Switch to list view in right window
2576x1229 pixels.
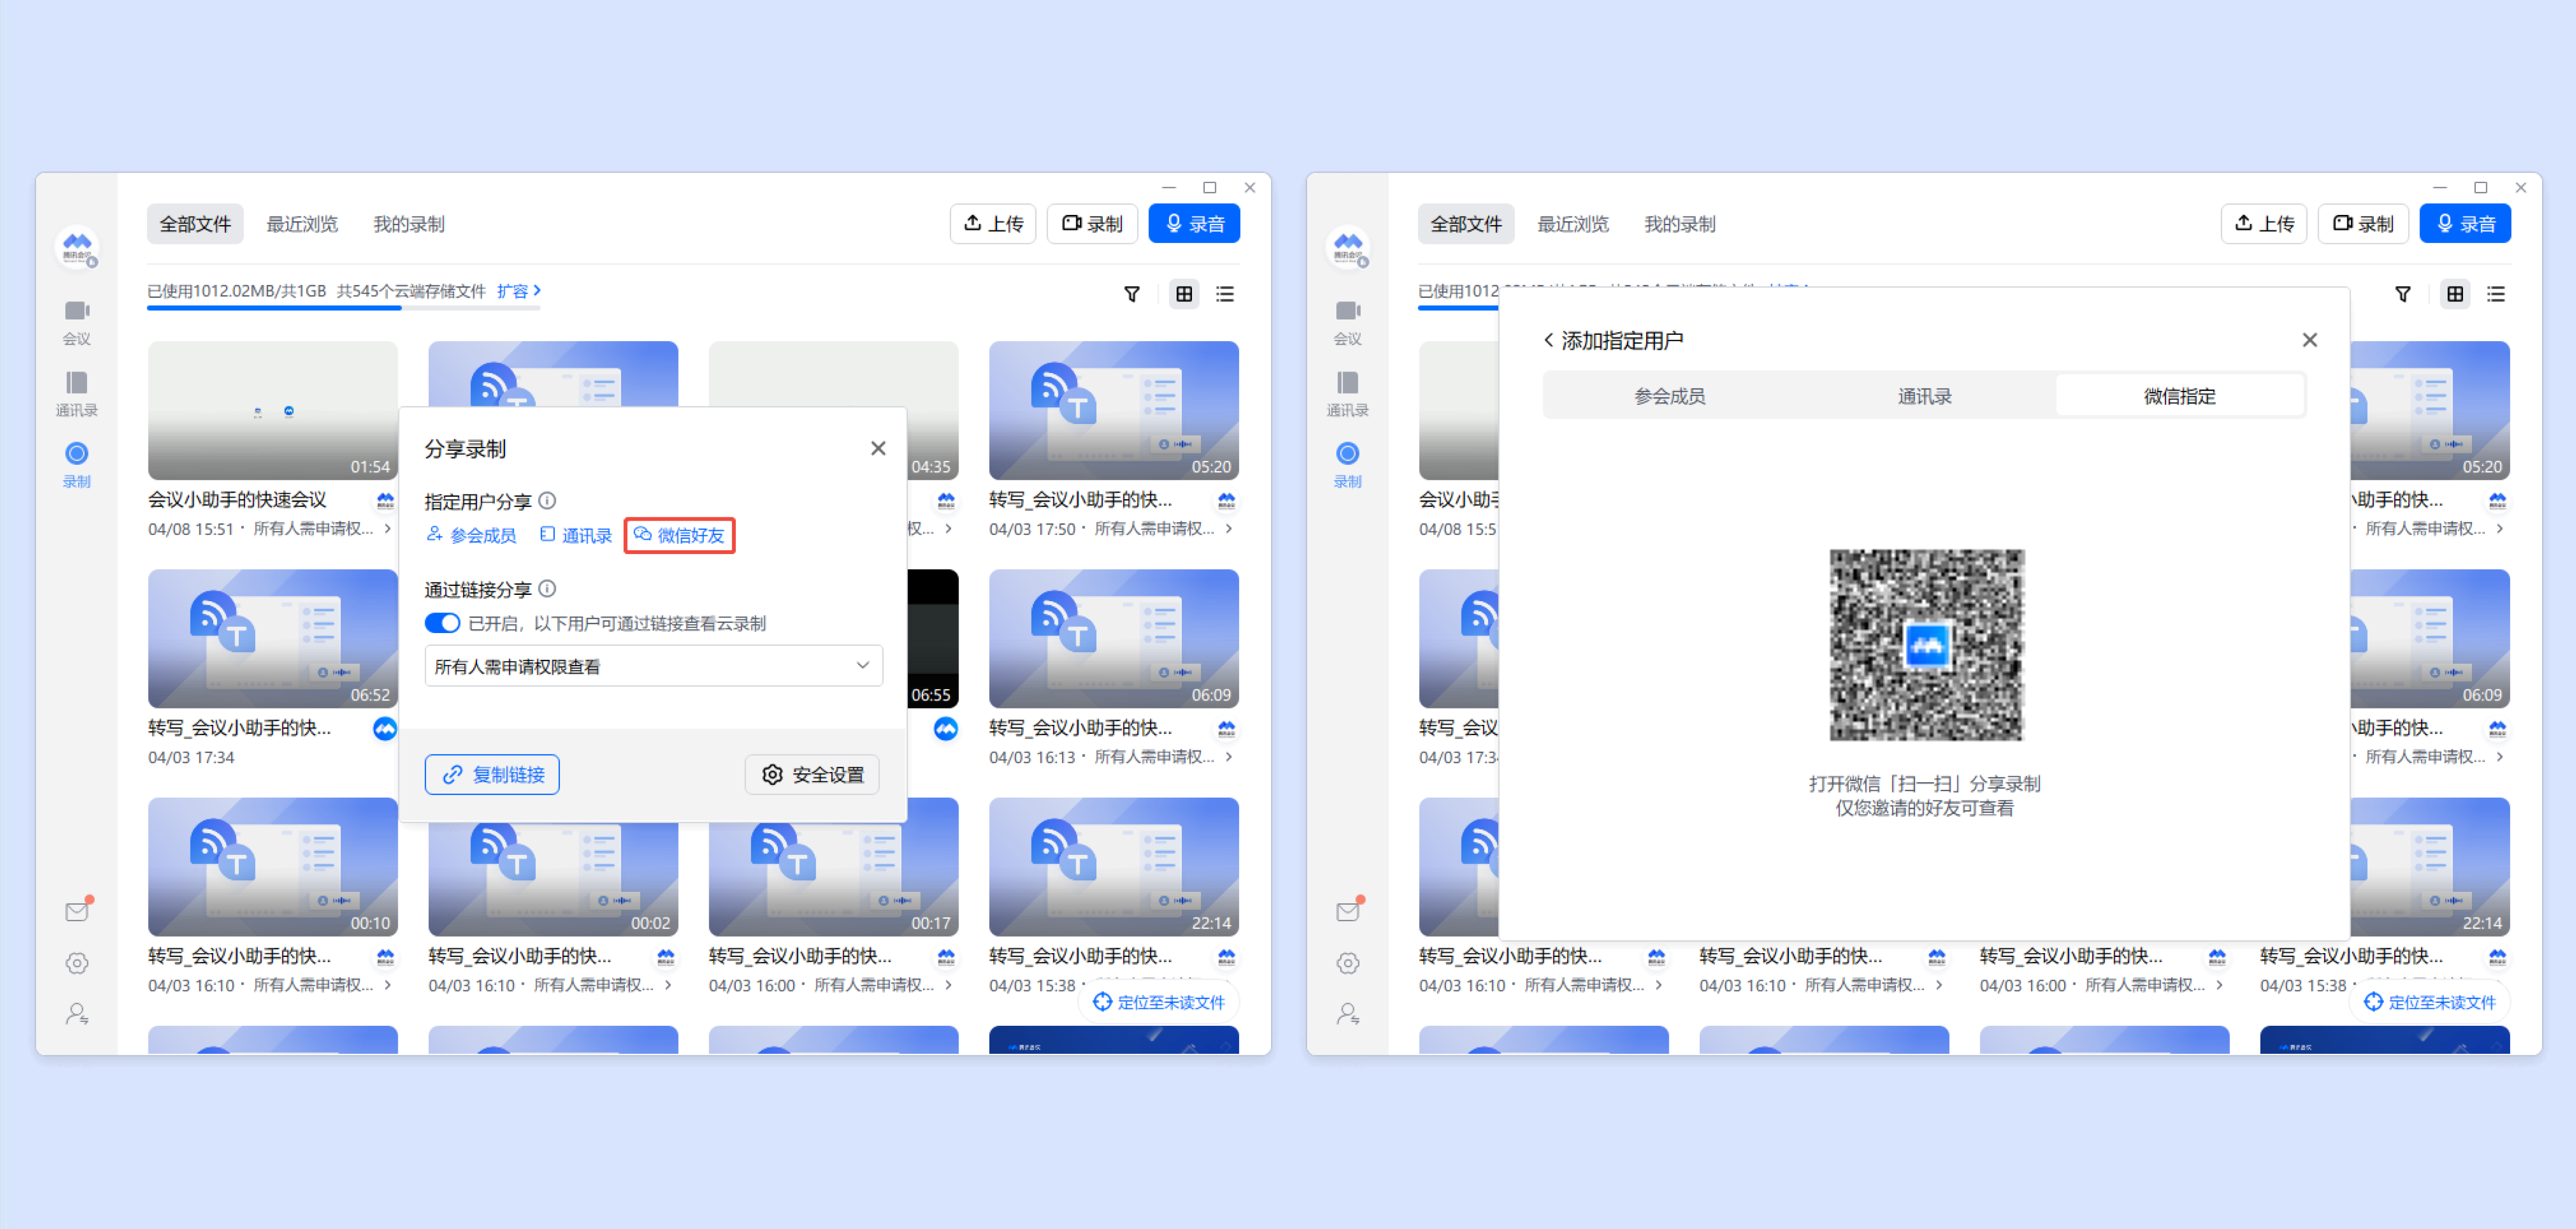coord(2496,294)
